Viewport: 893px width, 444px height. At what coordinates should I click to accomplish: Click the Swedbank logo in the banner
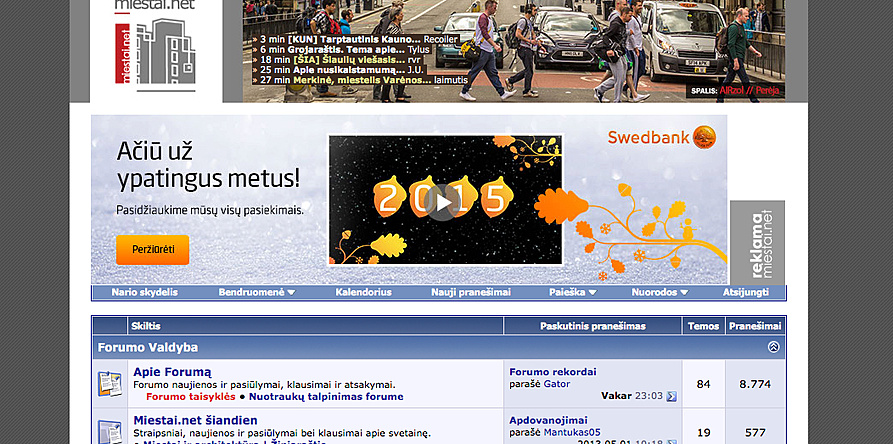pyautogui.click(x=662, y=137)
